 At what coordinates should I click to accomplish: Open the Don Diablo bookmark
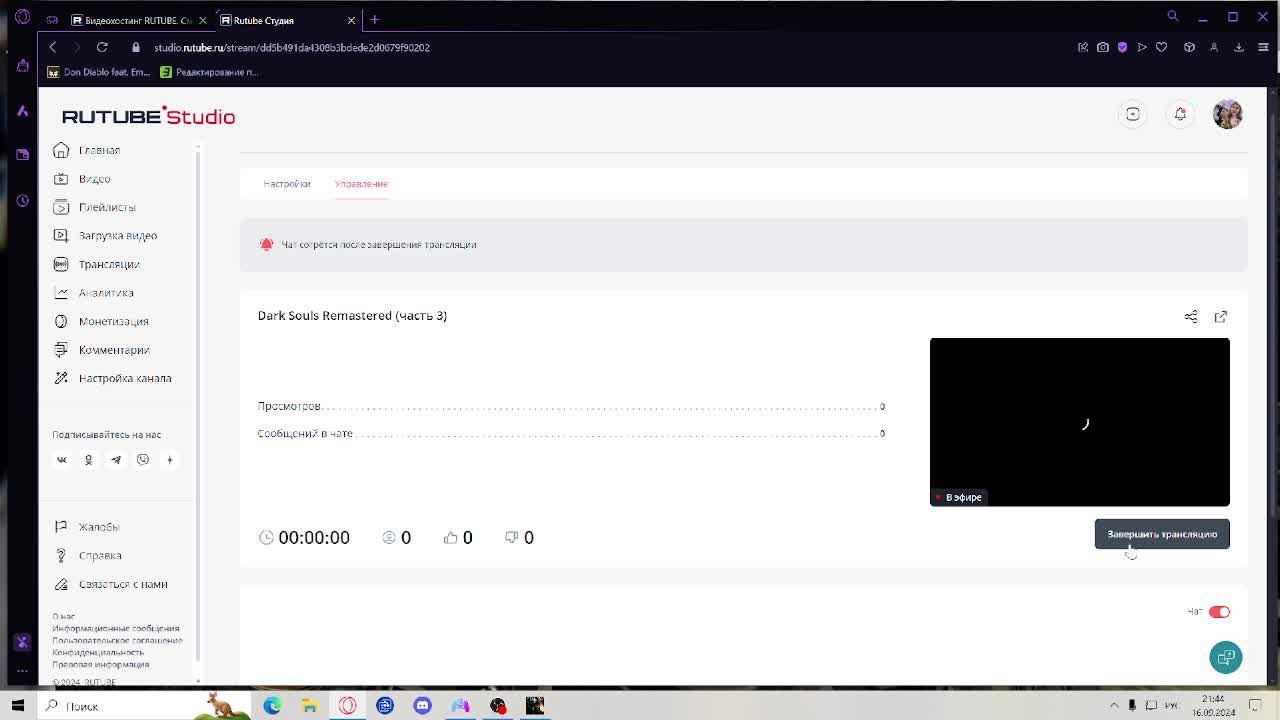click(x=98, y=72)
